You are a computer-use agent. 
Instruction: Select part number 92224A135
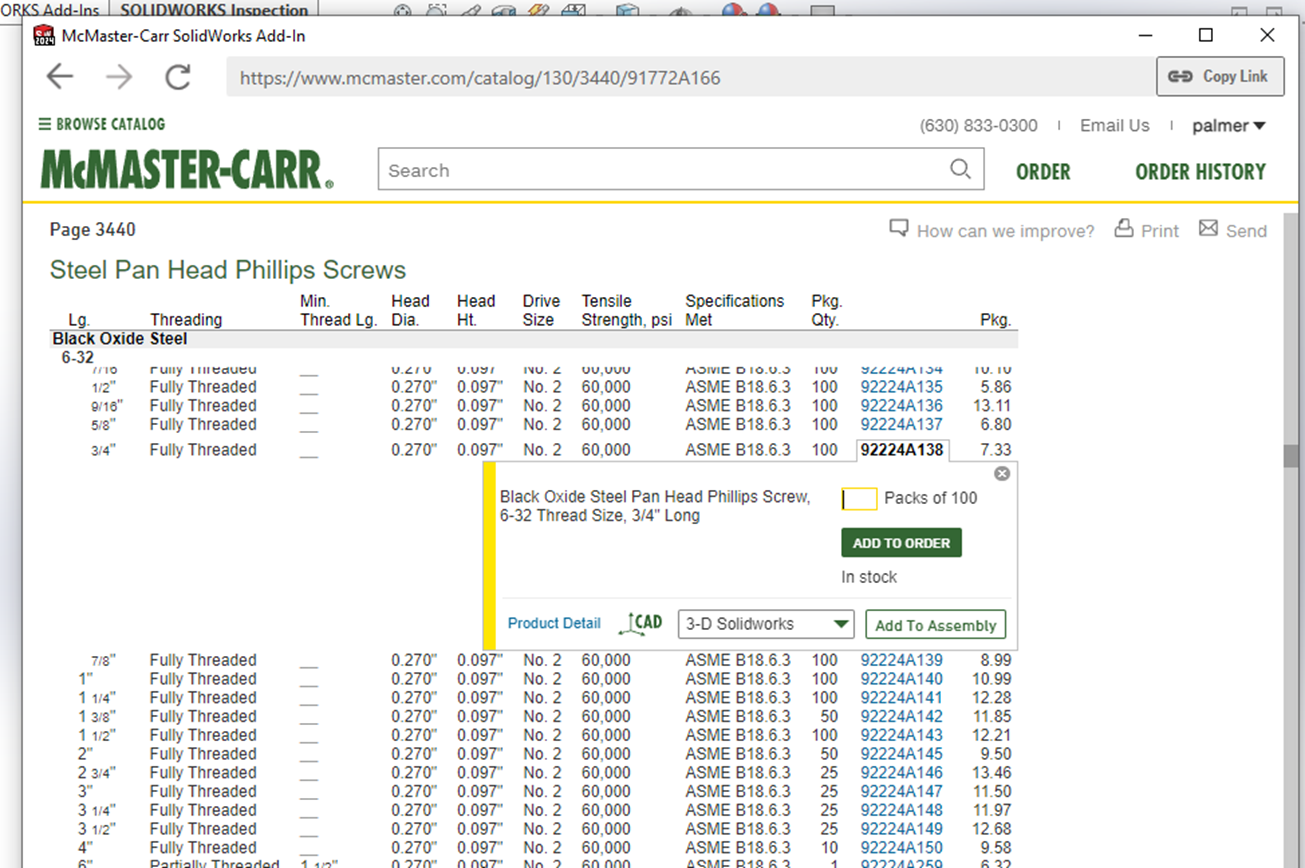pos(901,387)
